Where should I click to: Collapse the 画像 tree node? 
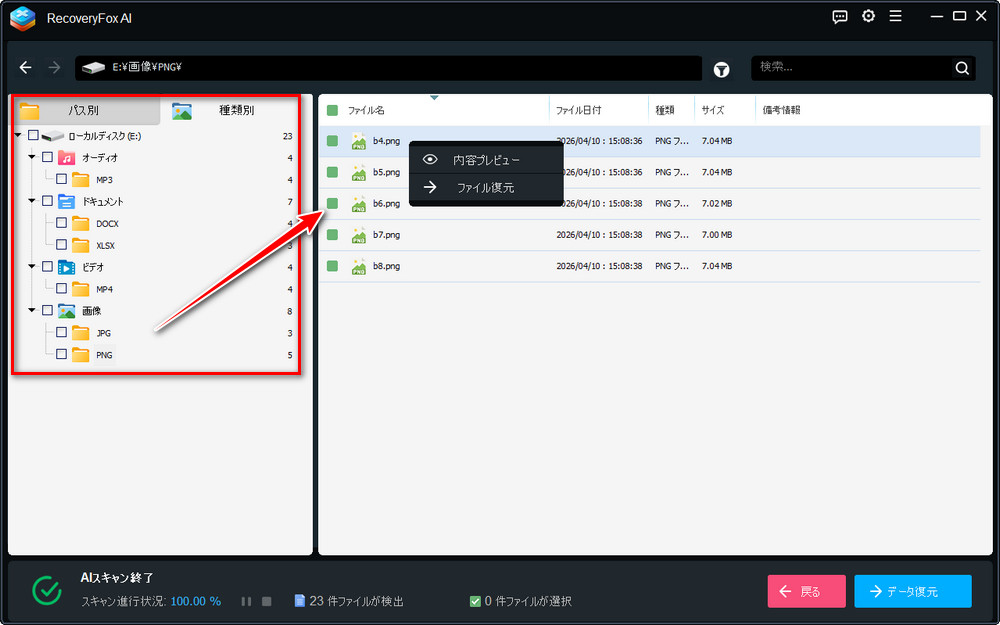[x=32, y=311]
